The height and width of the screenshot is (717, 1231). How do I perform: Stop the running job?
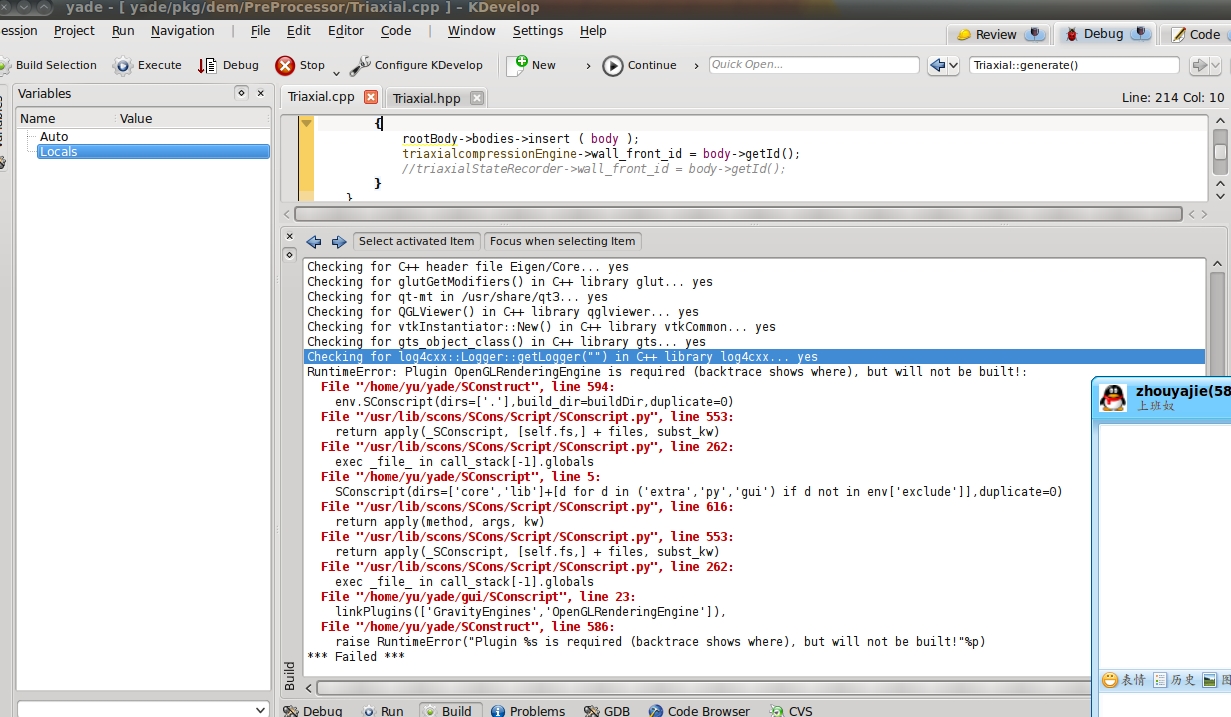point(285,66)
